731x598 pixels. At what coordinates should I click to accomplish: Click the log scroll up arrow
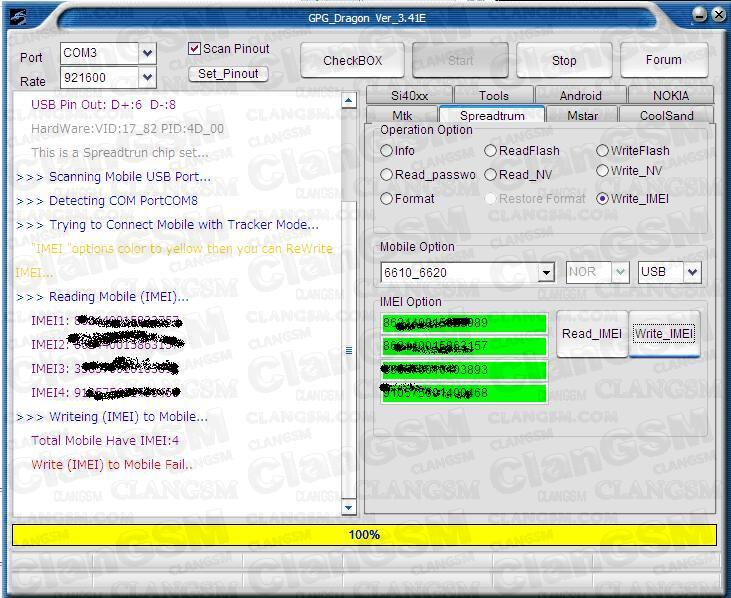(349, 100)
